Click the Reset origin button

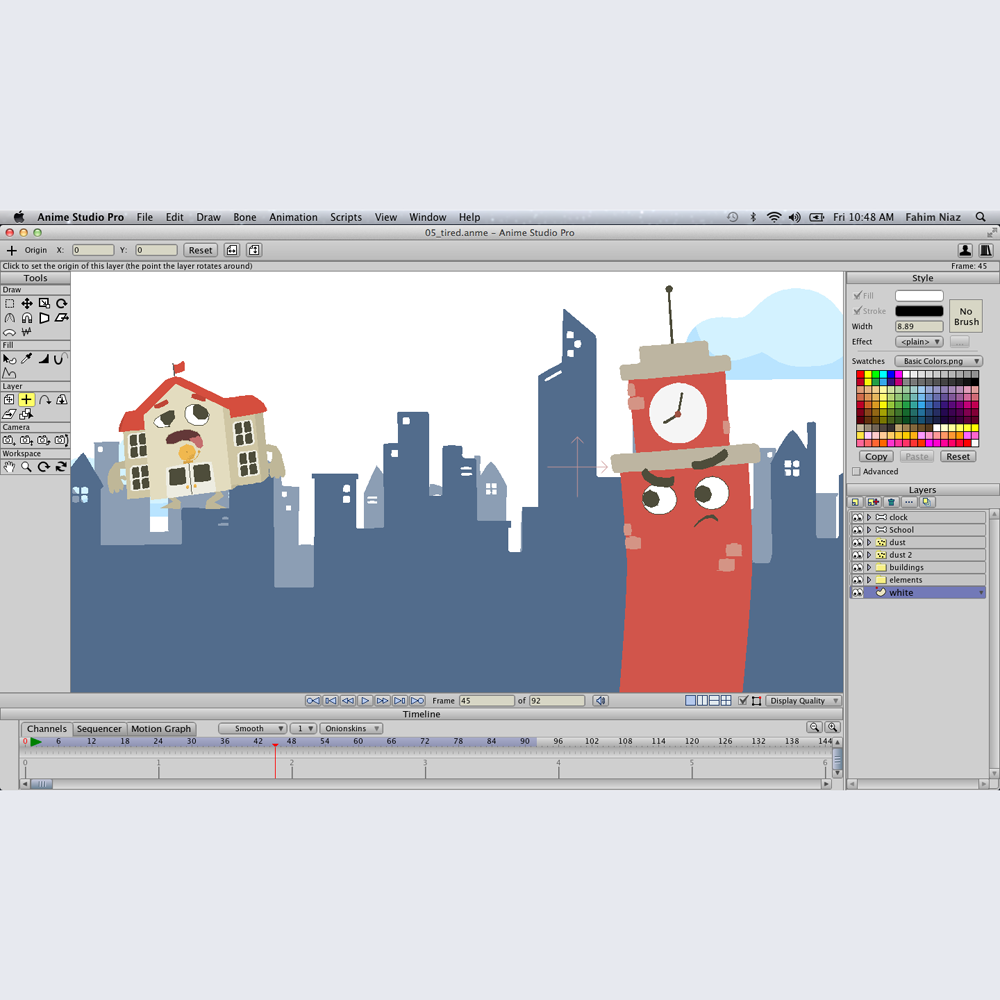(200, 250)
